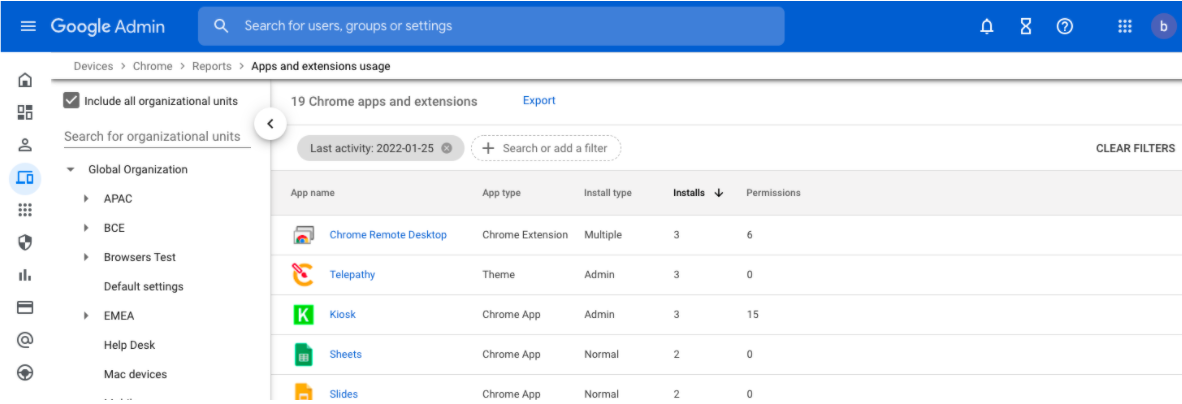Open the hourglass tasks icon
The image size is (1182, 404).
(x=1026, y=27)
